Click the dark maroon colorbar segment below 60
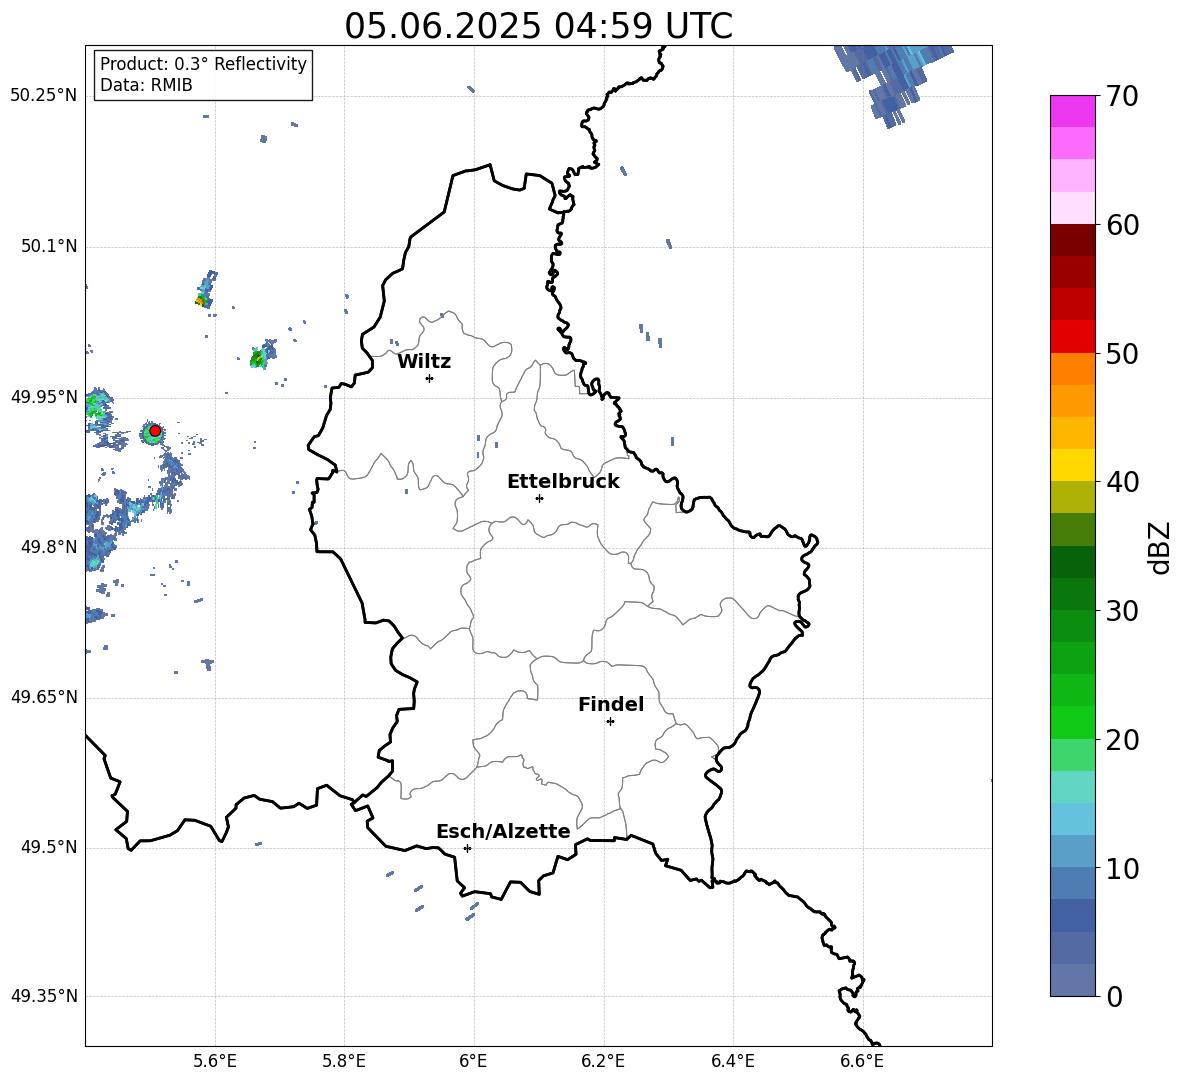 tap(1072, 240)
